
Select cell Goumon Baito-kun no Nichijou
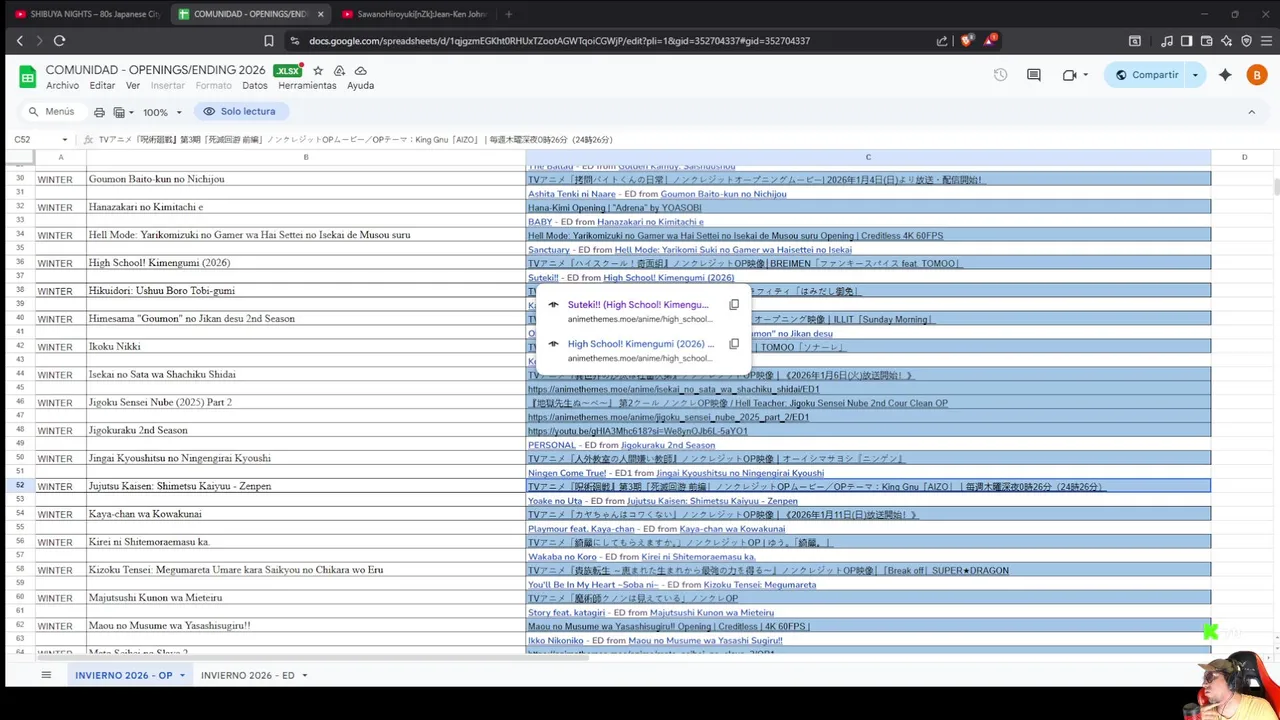coord(306,179)
